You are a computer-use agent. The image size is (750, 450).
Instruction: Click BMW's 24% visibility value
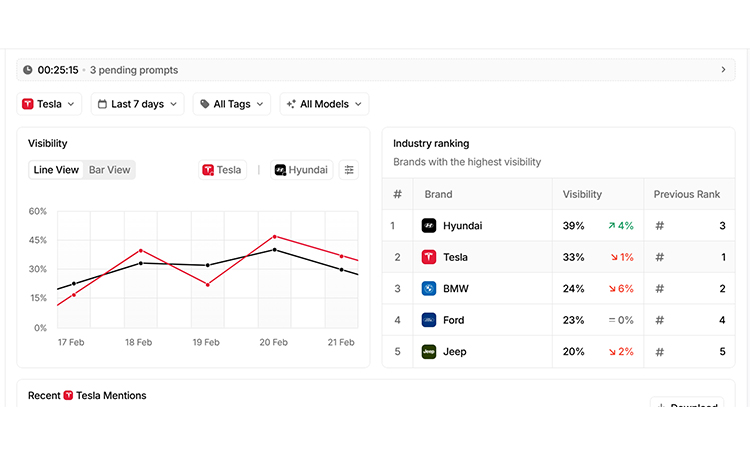click(574, 288)
